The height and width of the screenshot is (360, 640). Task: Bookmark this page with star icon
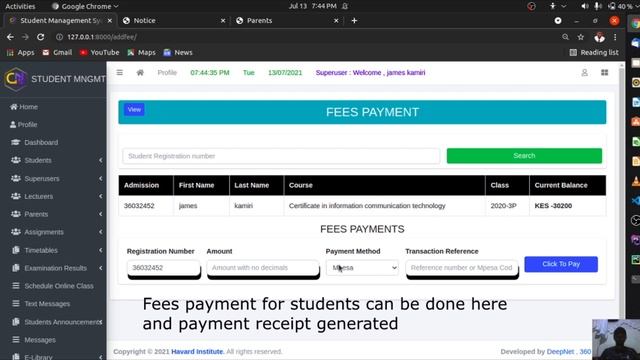click(581, 37)
